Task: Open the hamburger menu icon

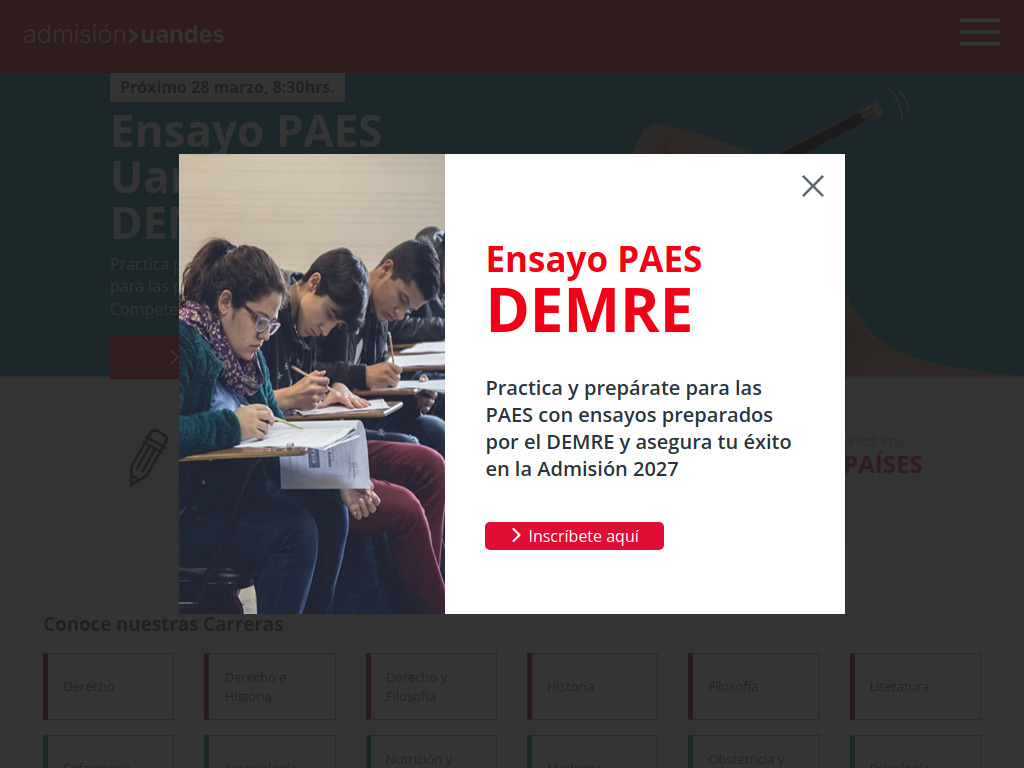Action: click(980, 32)
